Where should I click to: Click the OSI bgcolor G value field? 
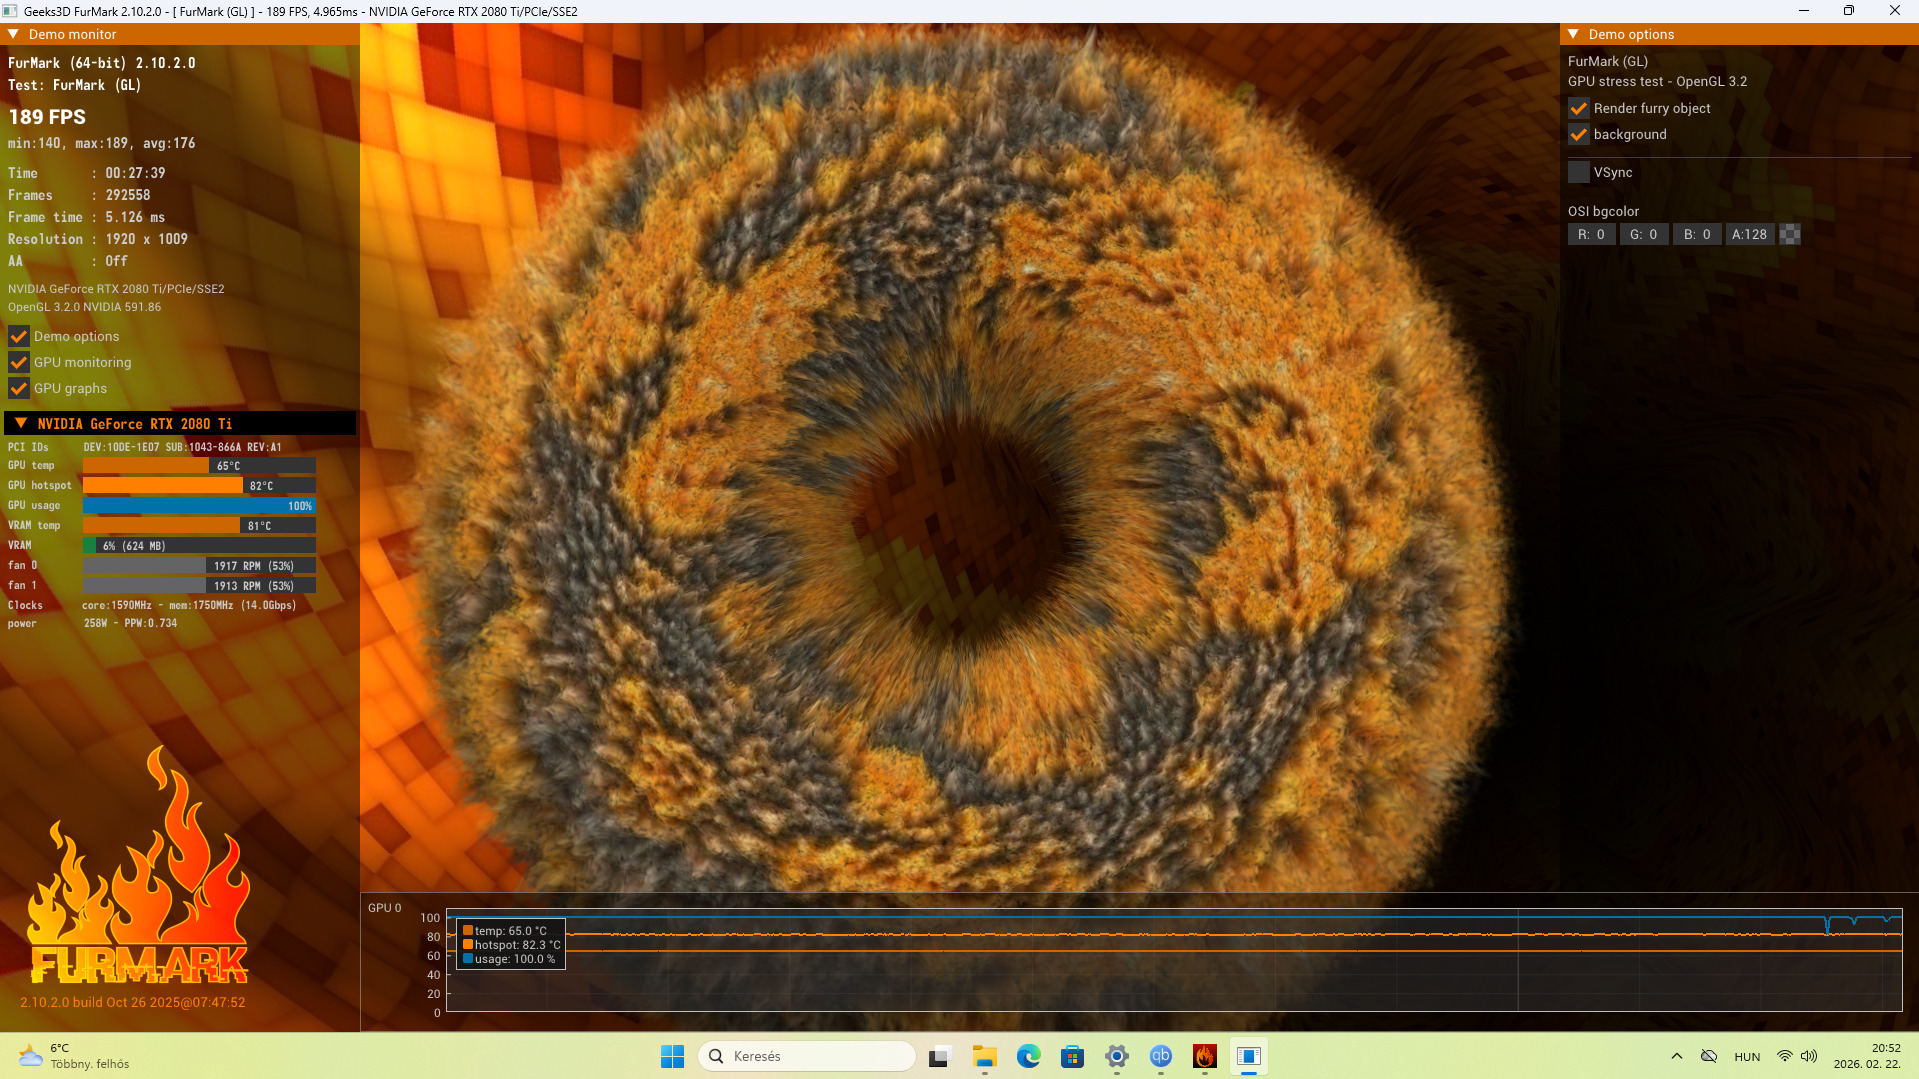pos(1644,234)
